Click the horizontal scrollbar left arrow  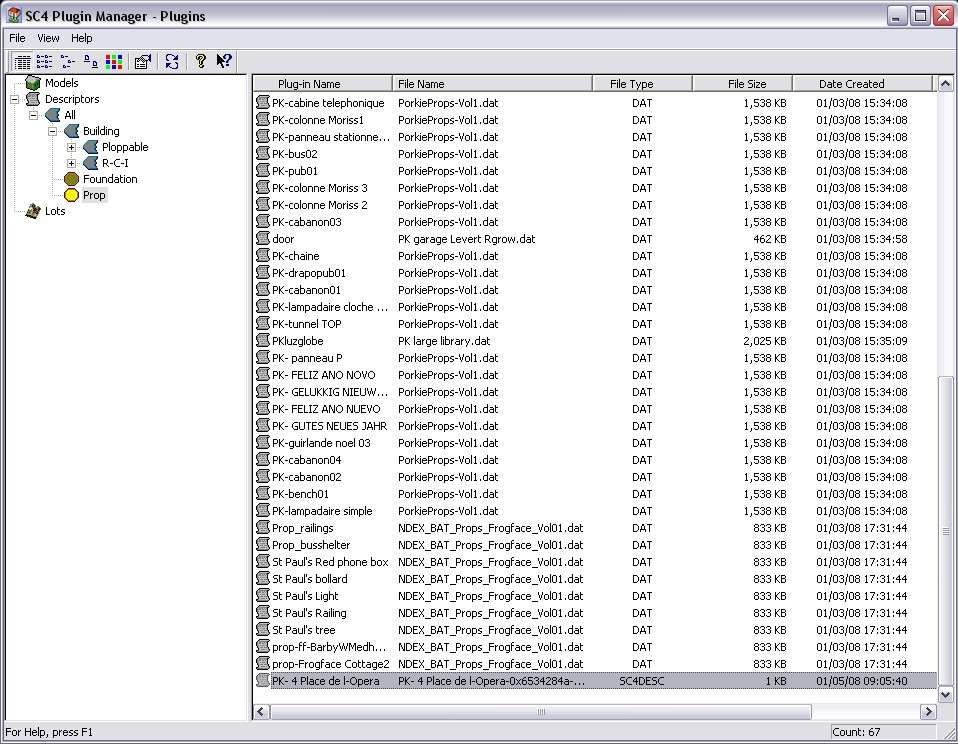click(x=261, y=712)
